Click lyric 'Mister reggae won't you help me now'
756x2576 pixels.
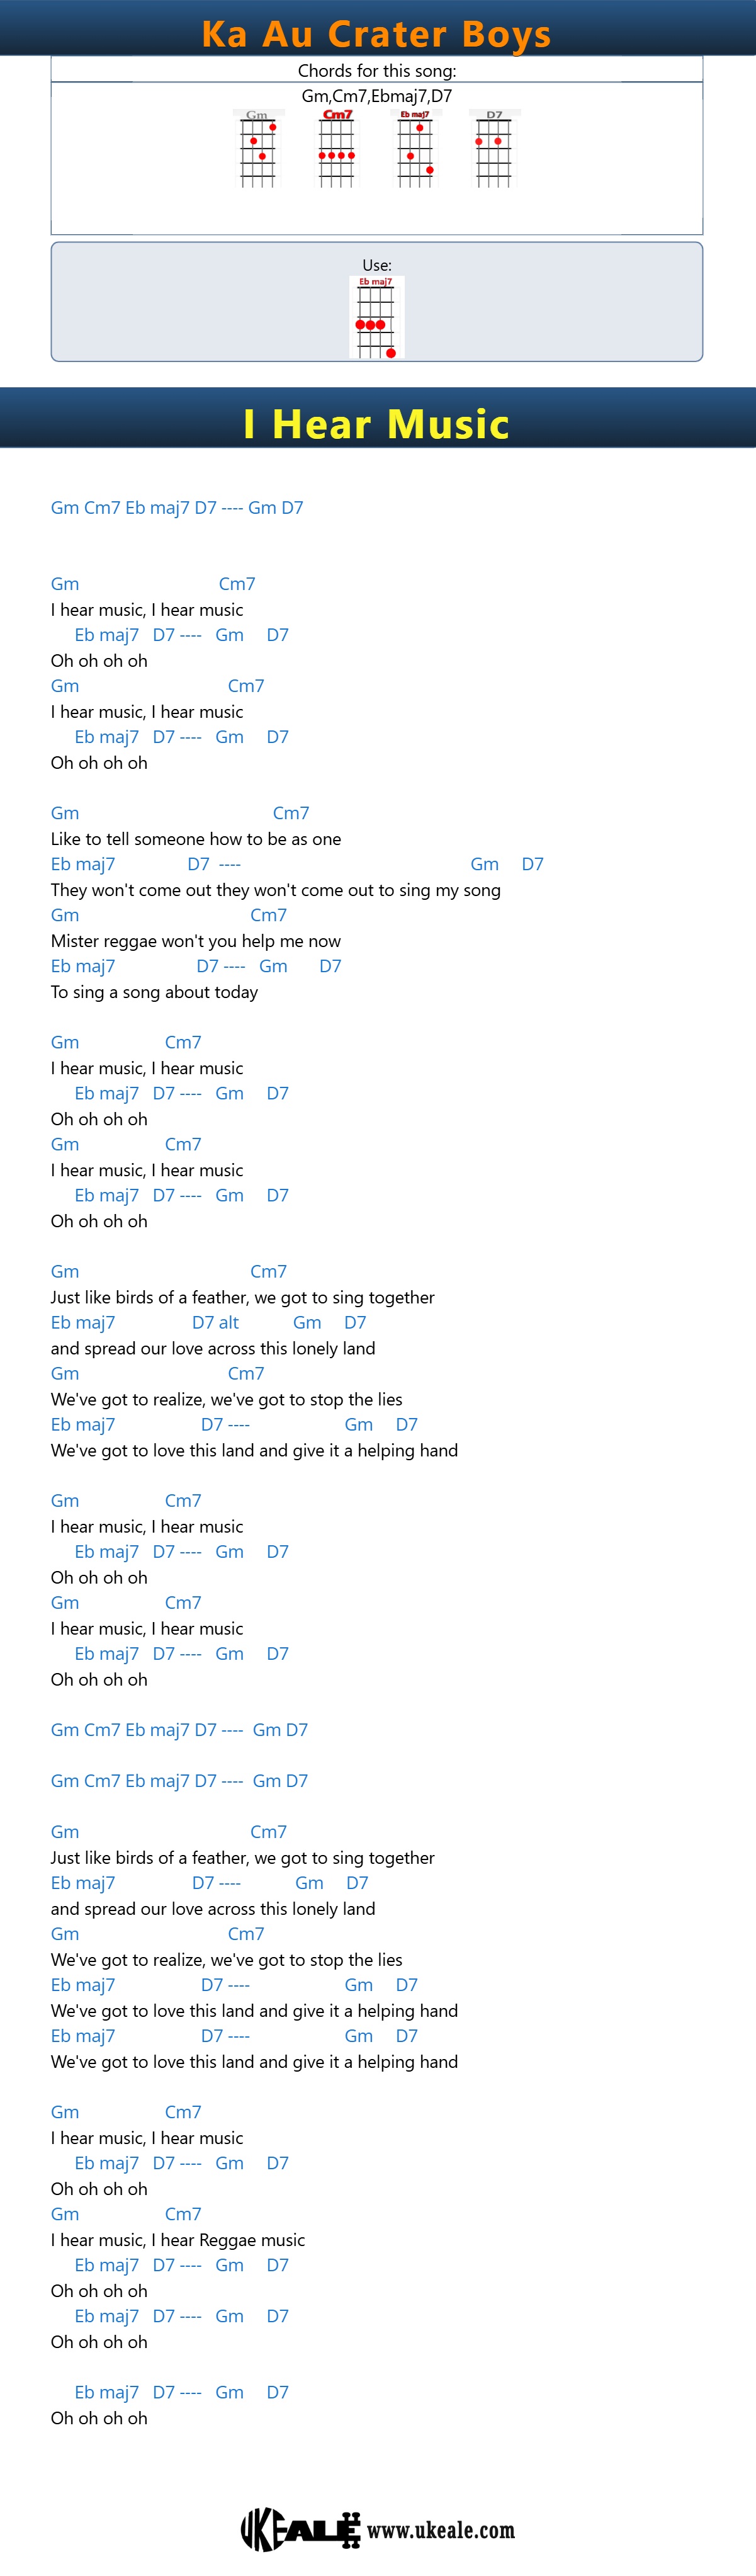coord(196,941)
